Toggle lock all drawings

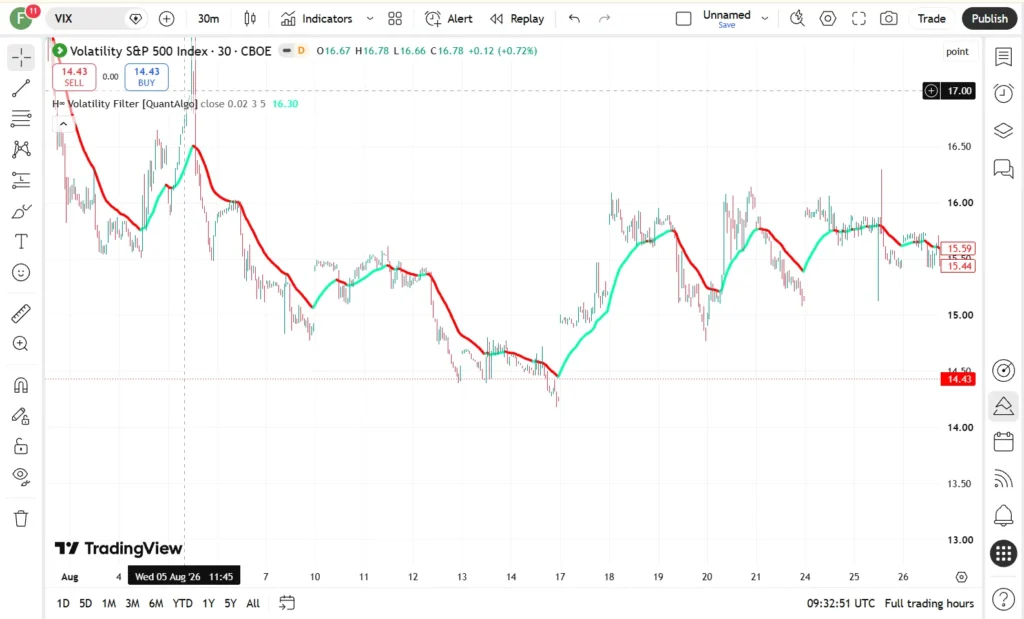(x=21, y=447)
